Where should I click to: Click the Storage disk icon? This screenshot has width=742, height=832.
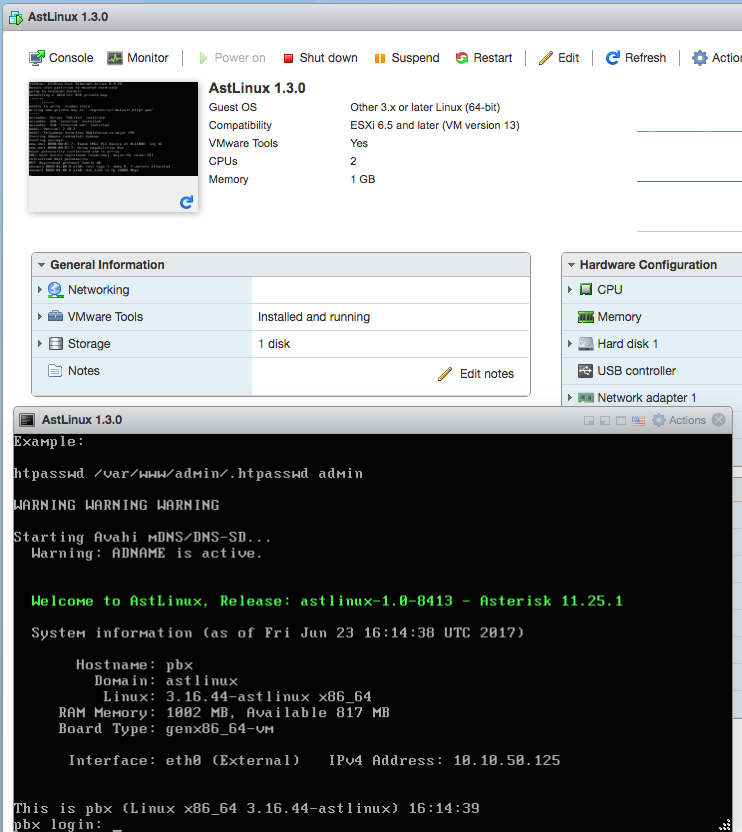(x=56, y=344)
